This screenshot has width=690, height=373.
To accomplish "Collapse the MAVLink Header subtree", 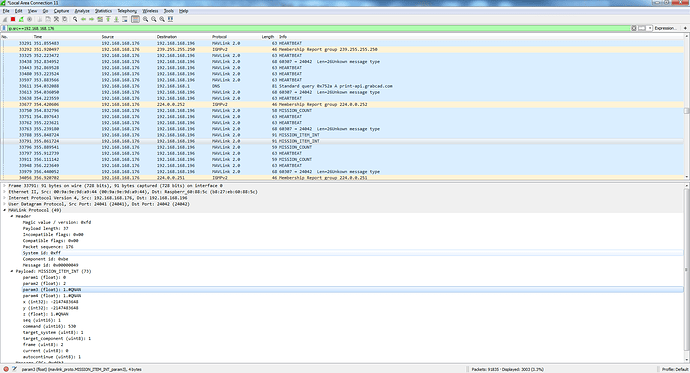I will pos(12,216).
